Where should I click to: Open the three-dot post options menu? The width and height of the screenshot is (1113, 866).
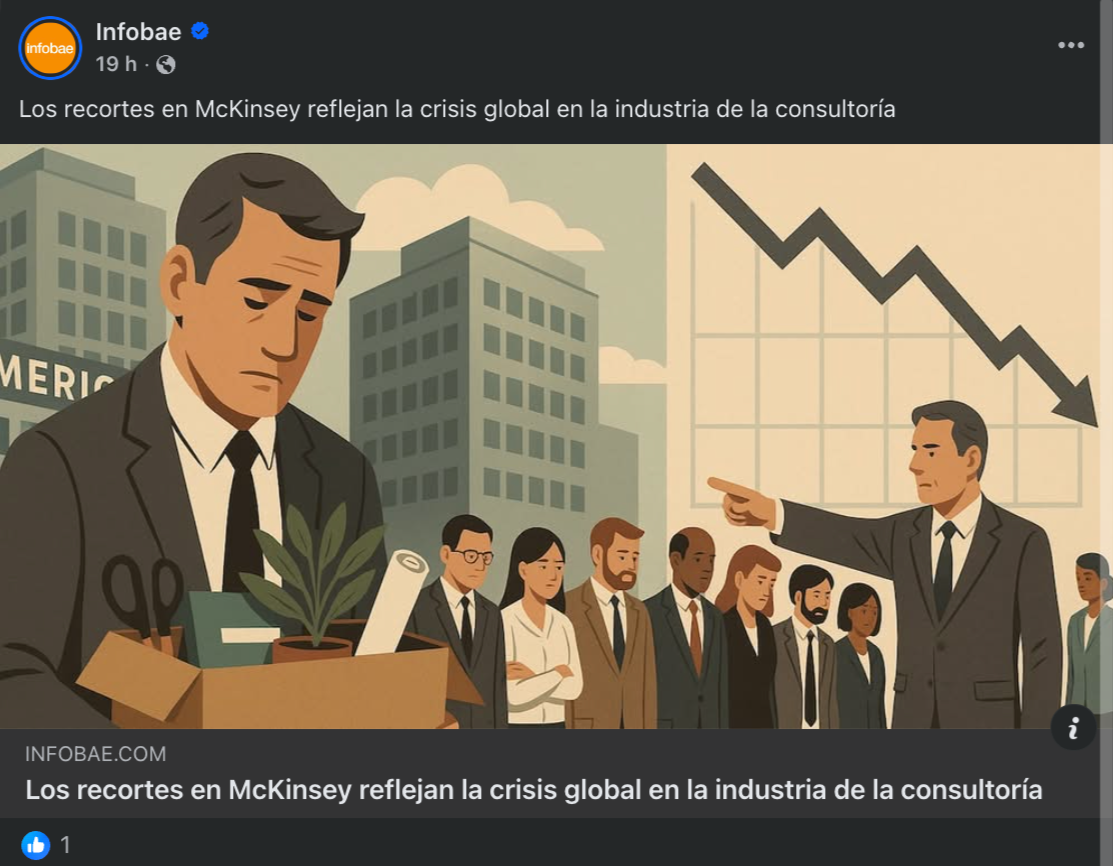pos(1071,46)
